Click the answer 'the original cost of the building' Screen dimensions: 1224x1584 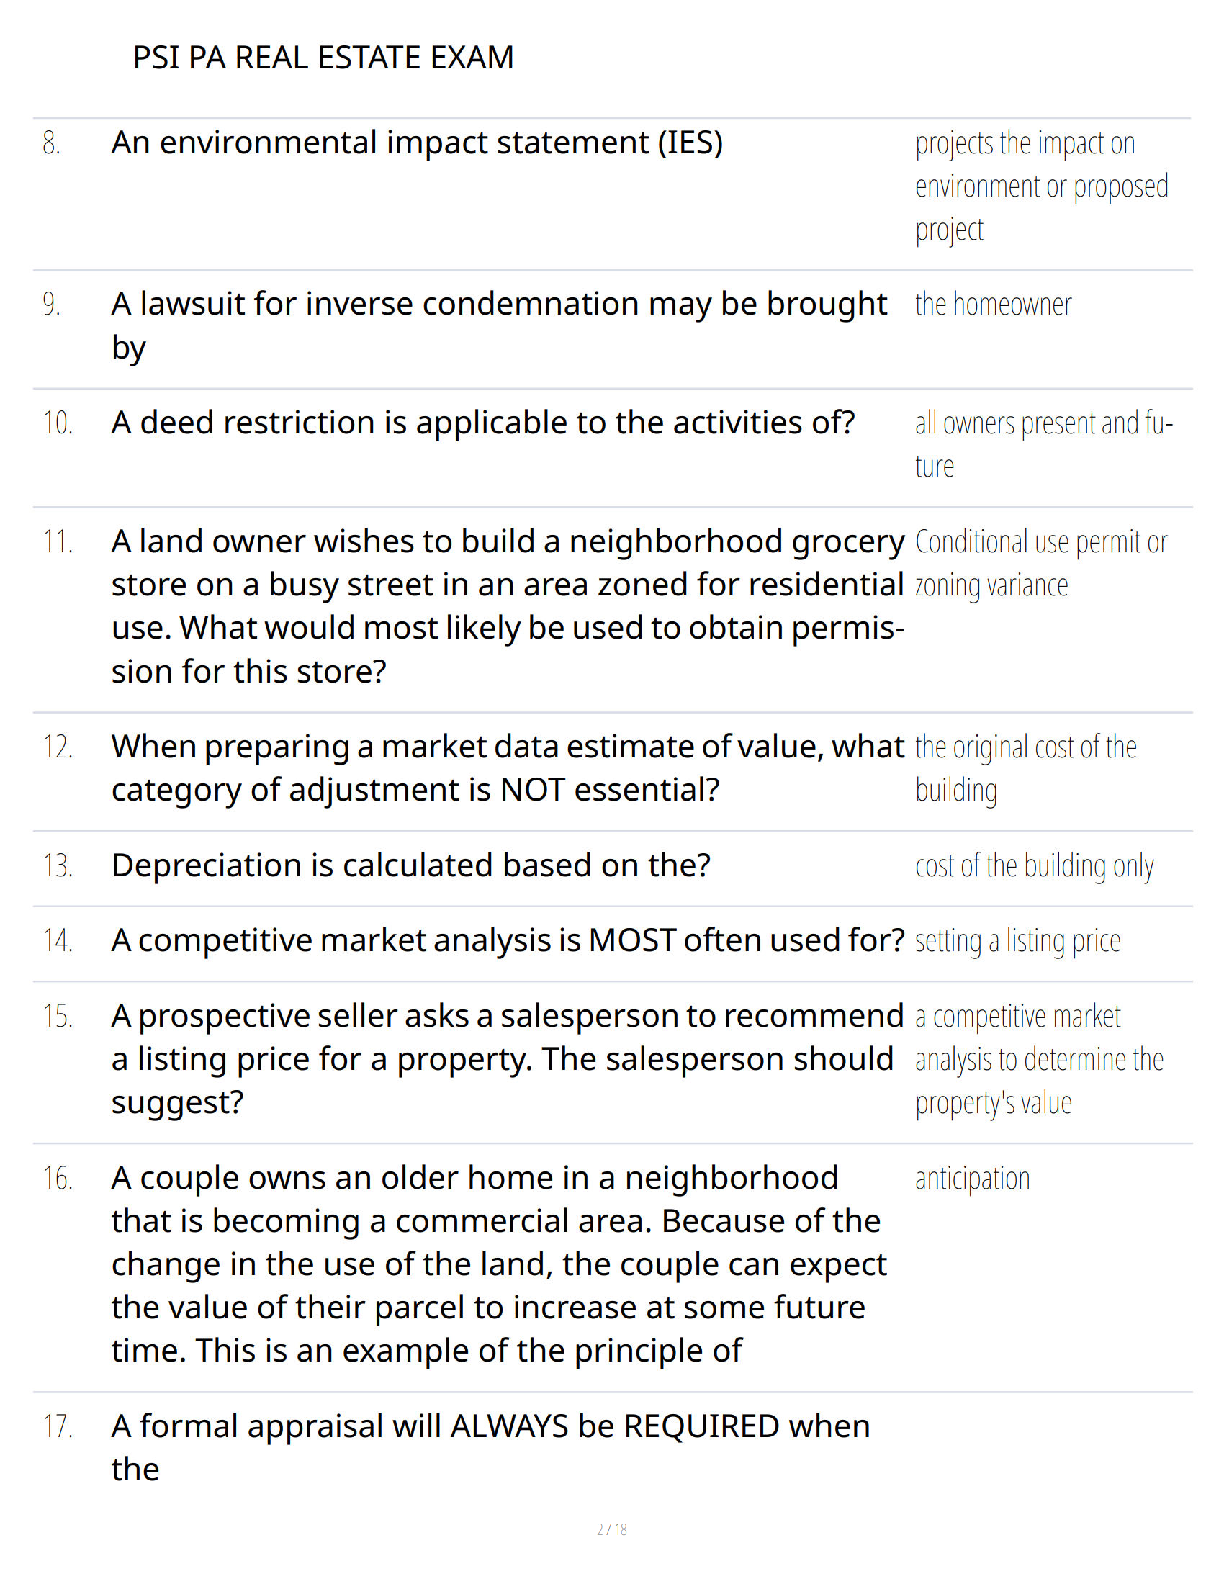tap(1026, 768)
